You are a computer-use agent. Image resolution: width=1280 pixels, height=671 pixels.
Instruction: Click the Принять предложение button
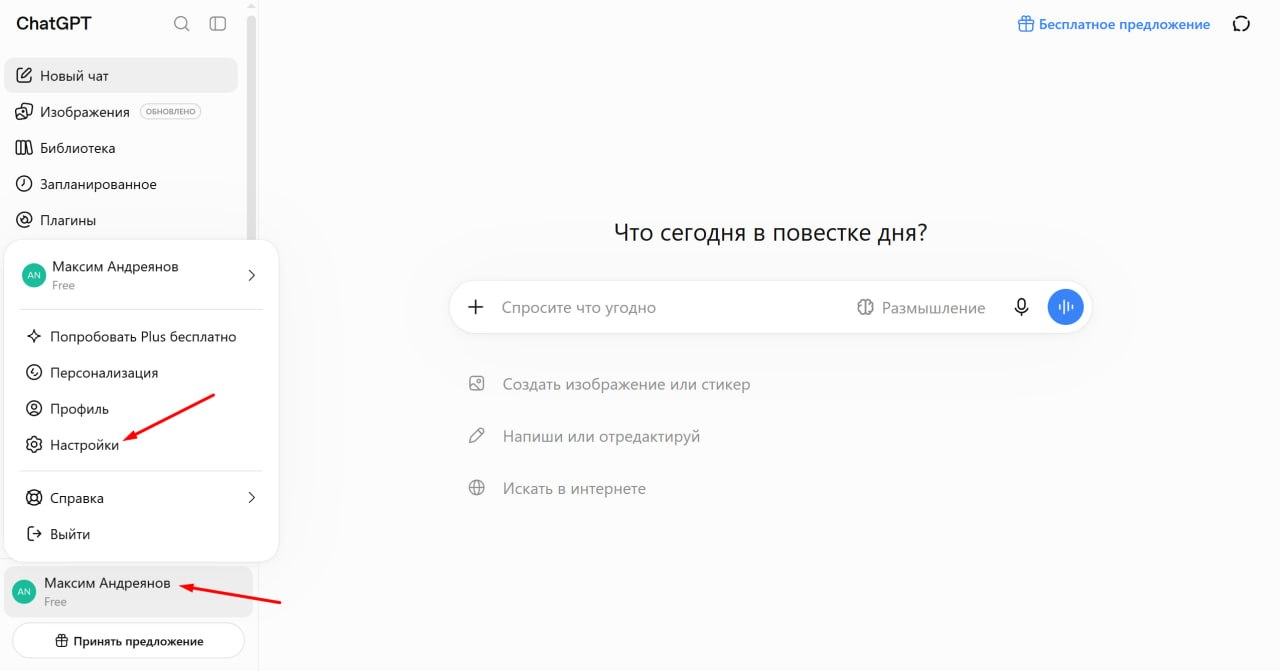click(x=128, y=641)
